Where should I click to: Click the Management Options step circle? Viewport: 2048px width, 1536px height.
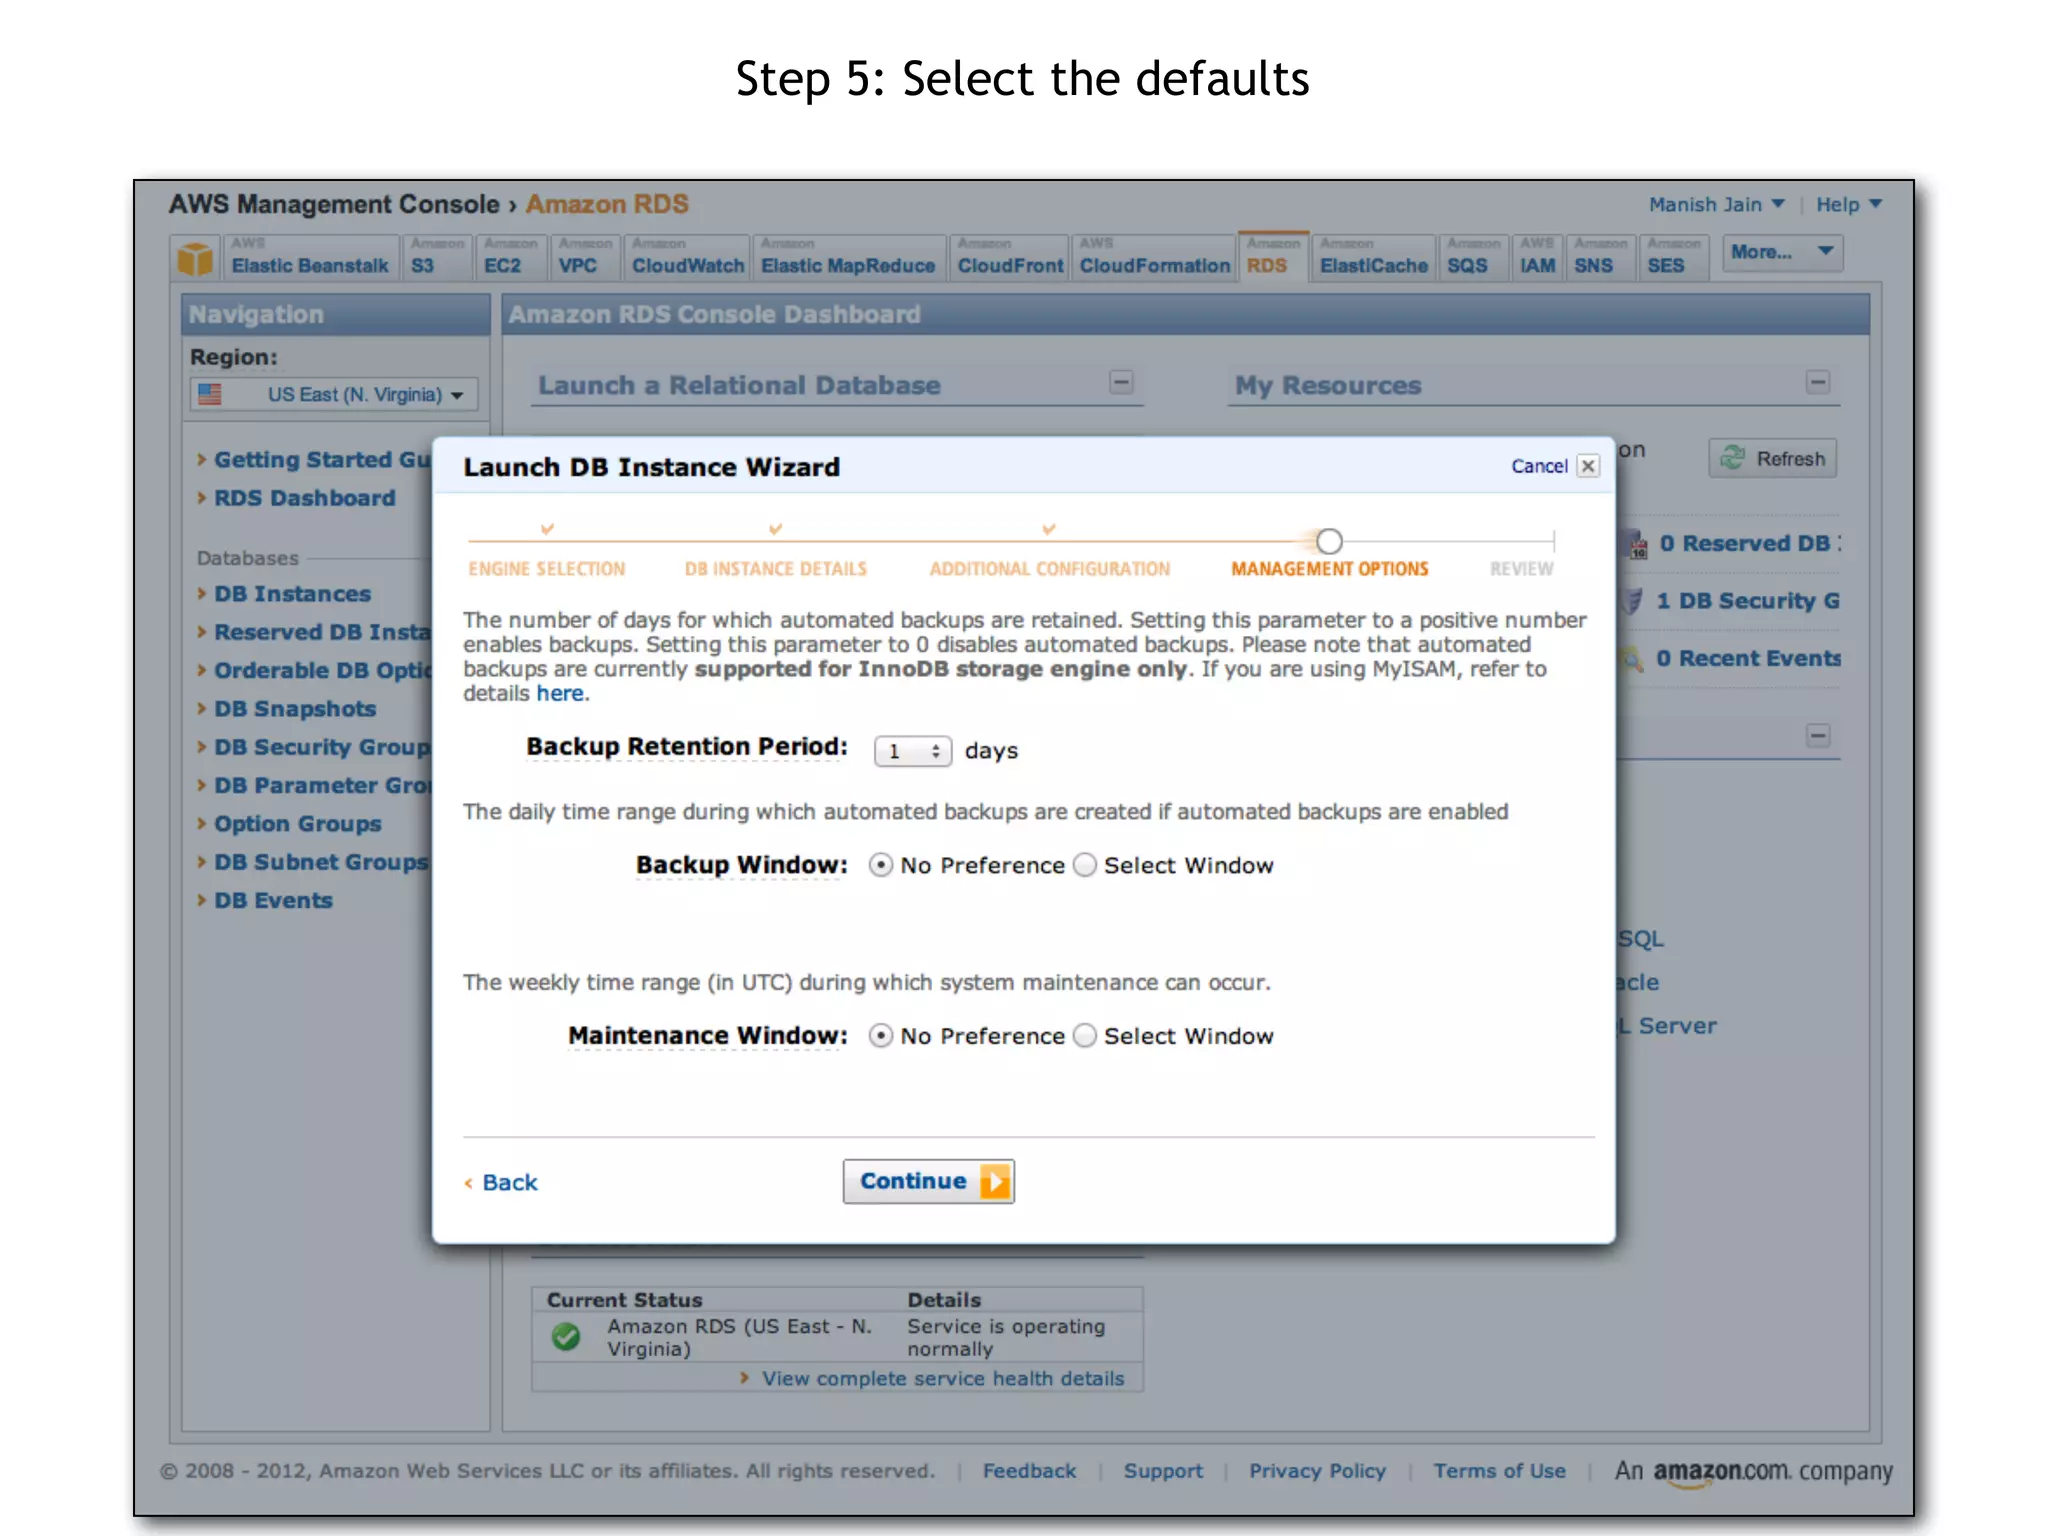(x=1329, y=541)
